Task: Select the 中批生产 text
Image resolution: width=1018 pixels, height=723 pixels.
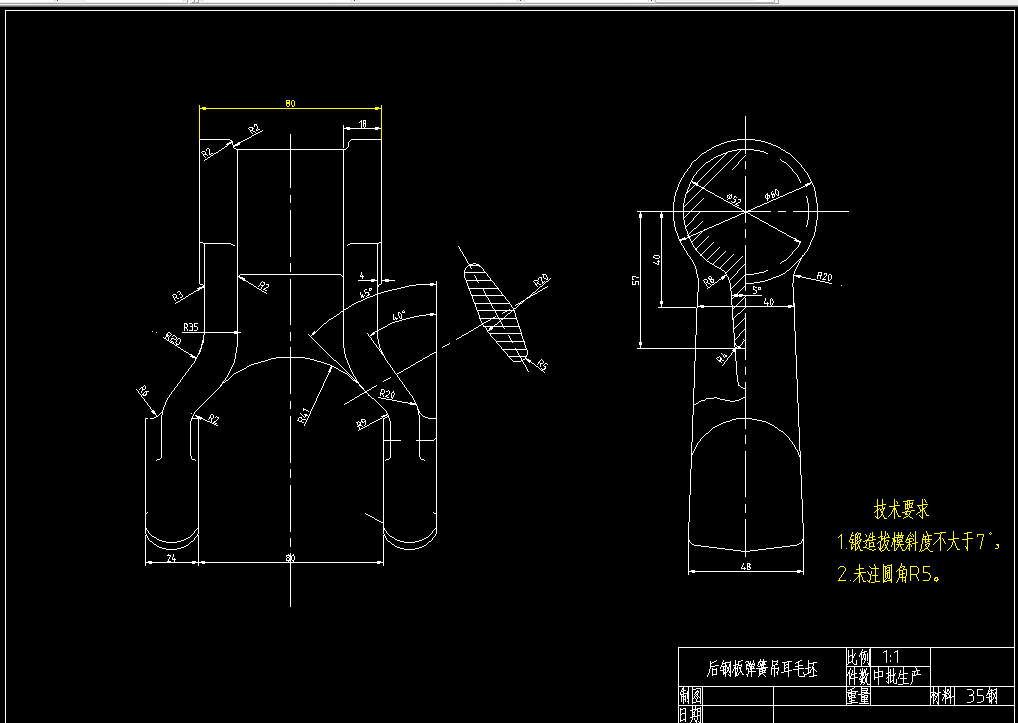Action: (x=897, y=676)
